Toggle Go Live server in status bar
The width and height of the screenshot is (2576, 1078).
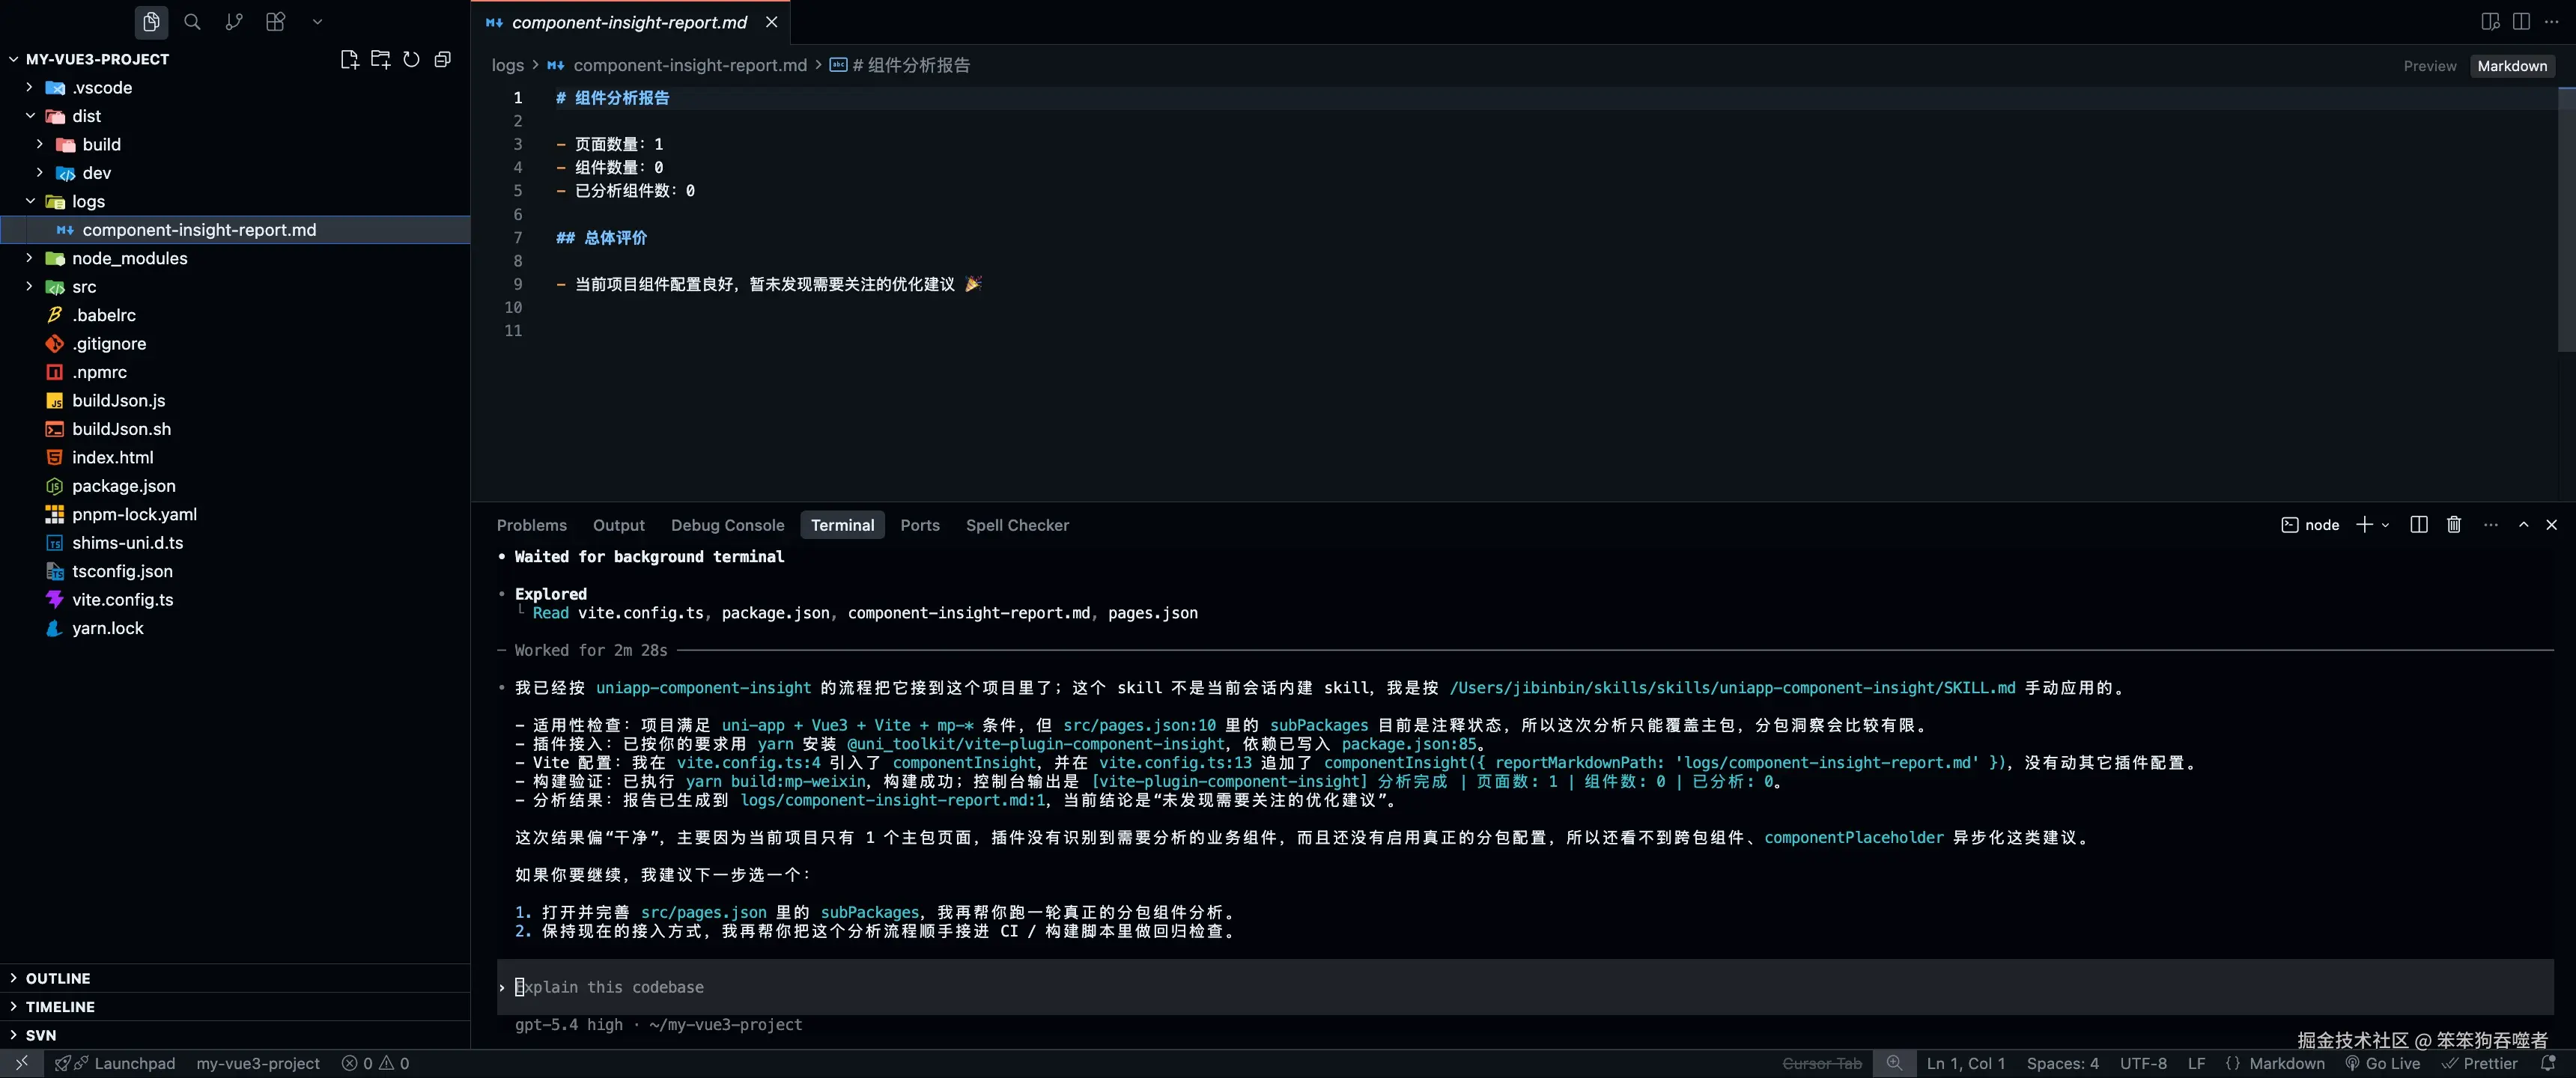click(2383, 1063)
